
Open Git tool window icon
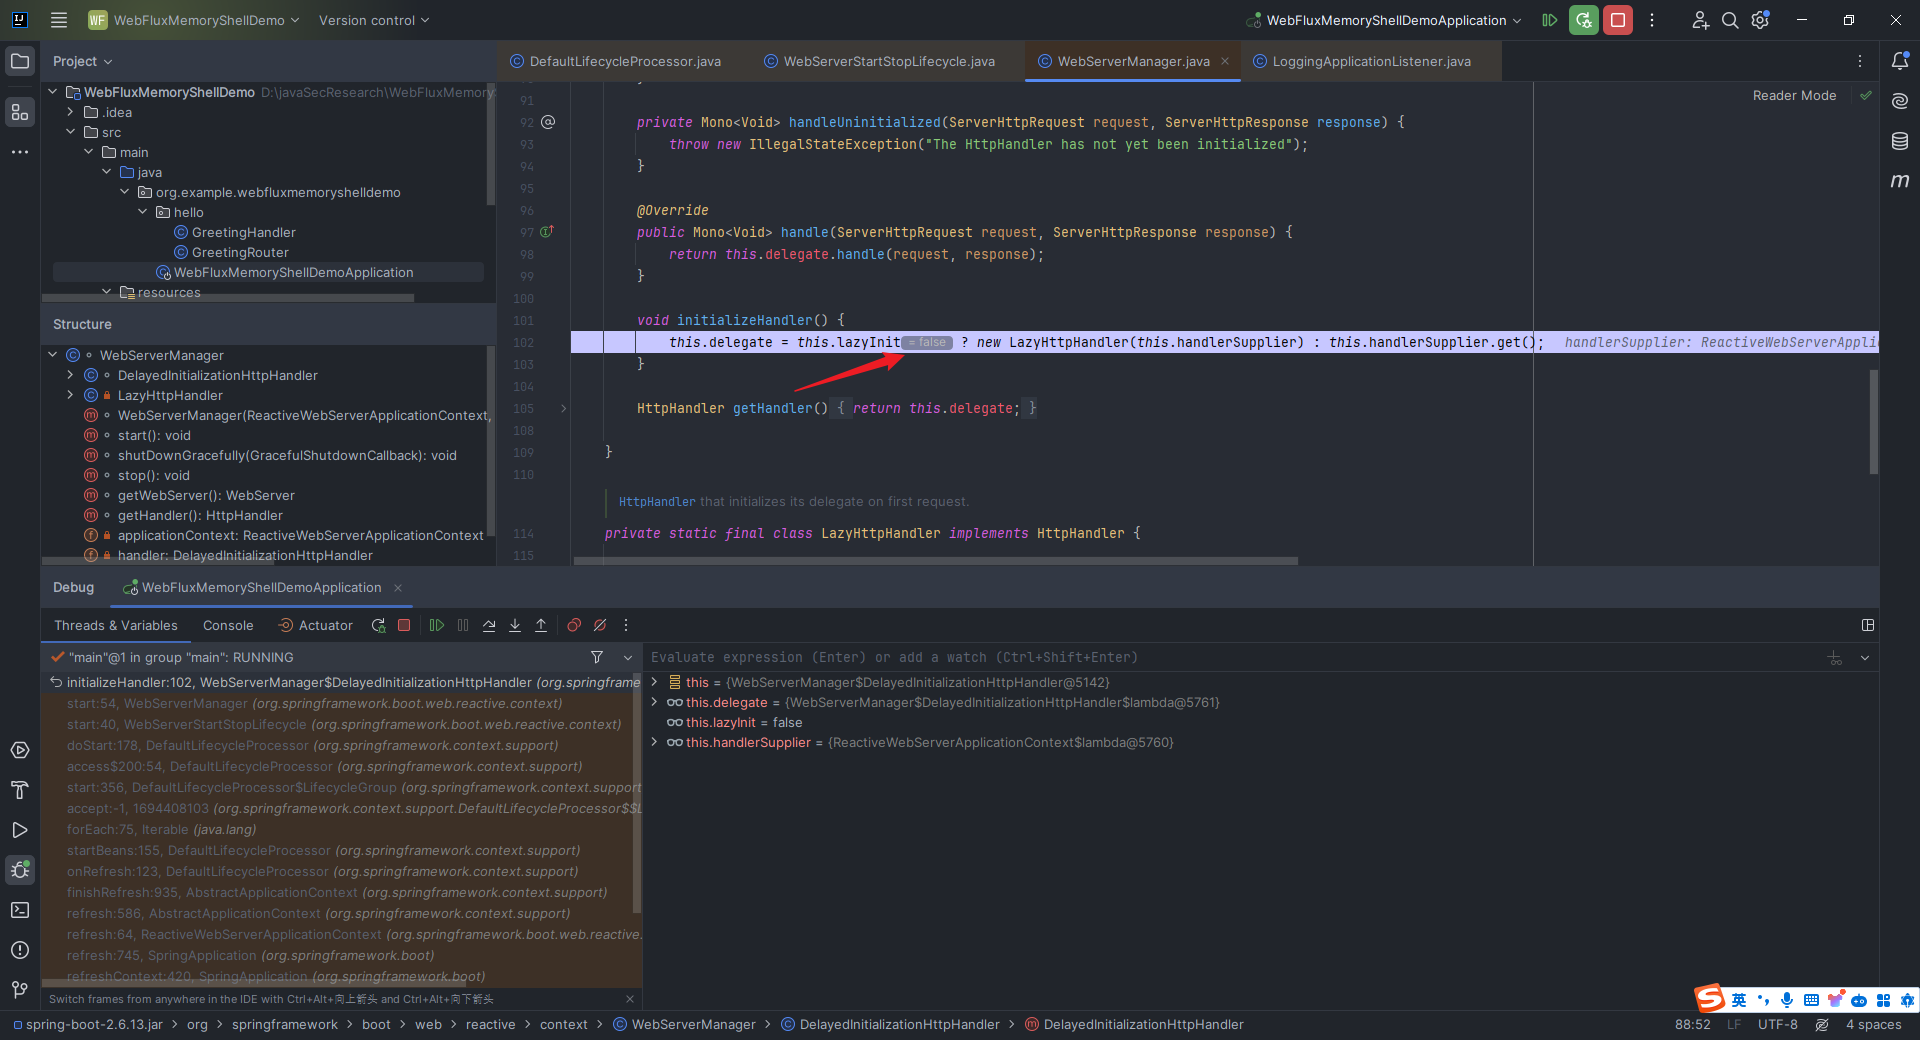tap(20, 990)
